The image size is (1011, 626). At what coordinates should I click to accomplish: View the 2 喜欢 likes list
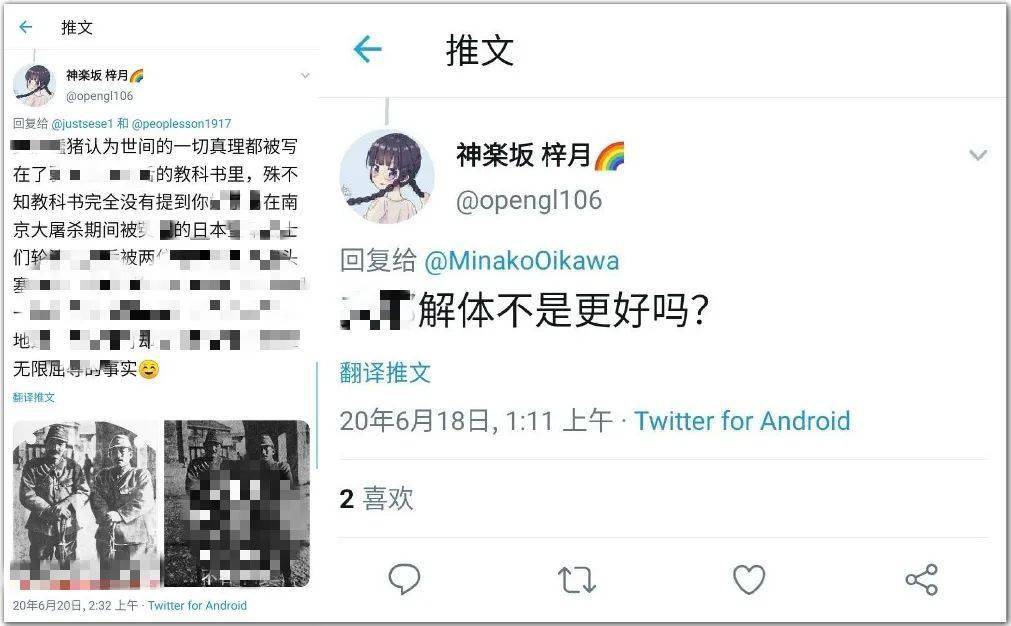click(x=377, y=498)
